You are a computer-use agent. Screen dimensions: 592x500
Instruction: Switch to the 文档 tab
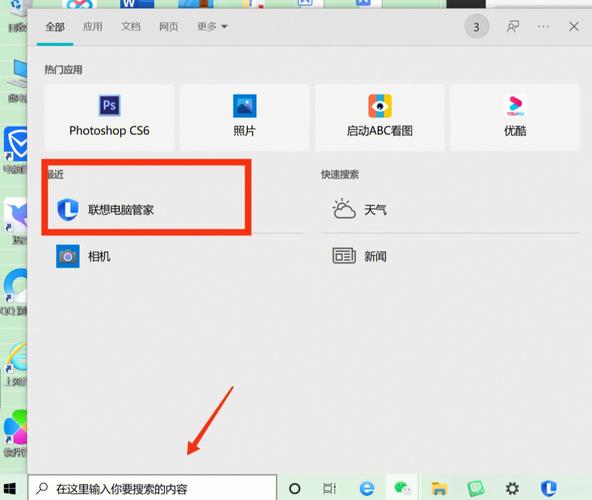pyautogui.click(x=131, y=27)
